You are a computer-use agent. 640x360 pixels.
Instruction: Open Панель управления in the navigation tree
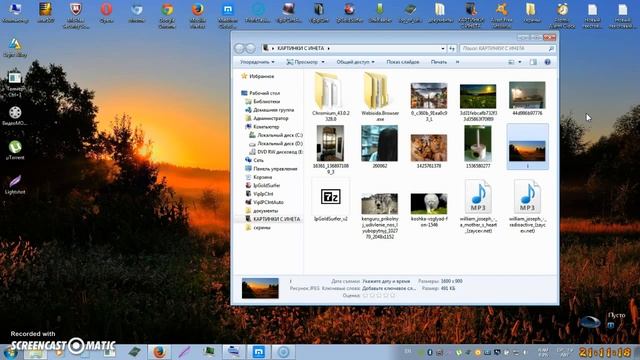pyautogui.click(x=271, y=169)
